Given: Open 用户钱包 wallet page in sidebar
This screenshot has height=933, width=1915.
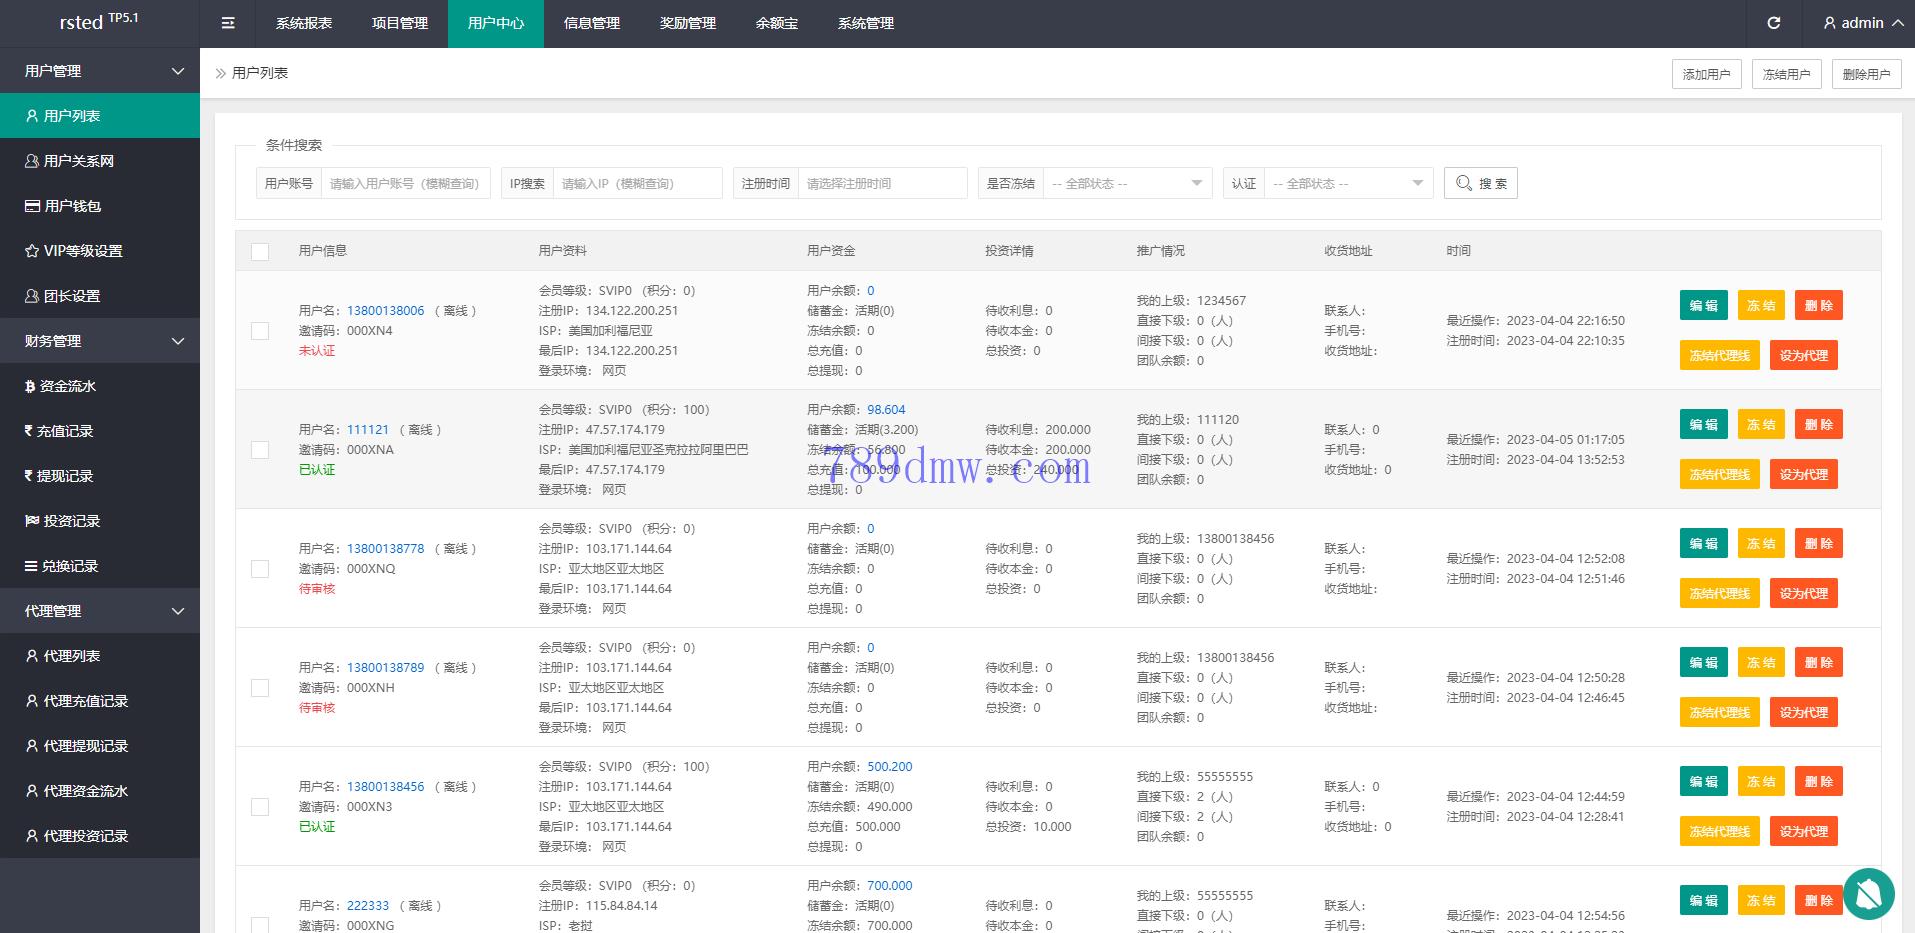Looking at the screenshot, I should (72, 206).
